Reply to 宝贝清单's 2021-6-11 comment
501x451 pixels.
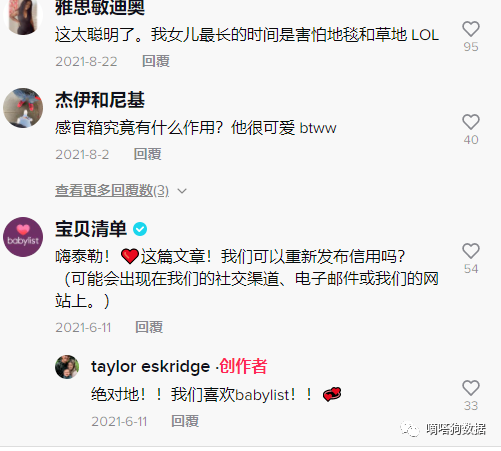(149, 327)
